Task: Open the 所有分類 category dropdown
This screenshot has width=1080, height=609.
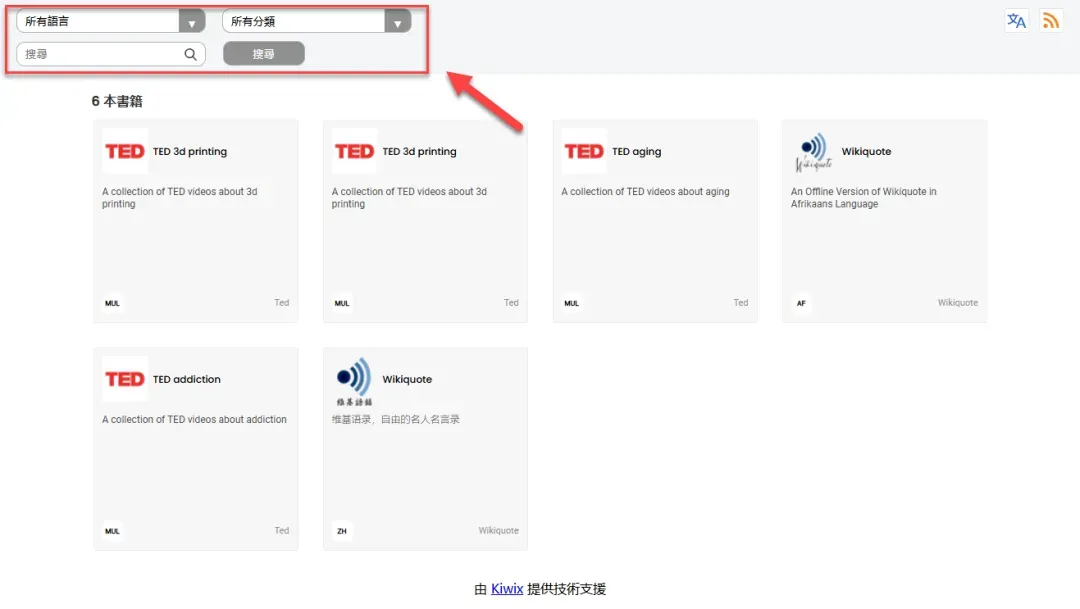Action: pos(316,21)
